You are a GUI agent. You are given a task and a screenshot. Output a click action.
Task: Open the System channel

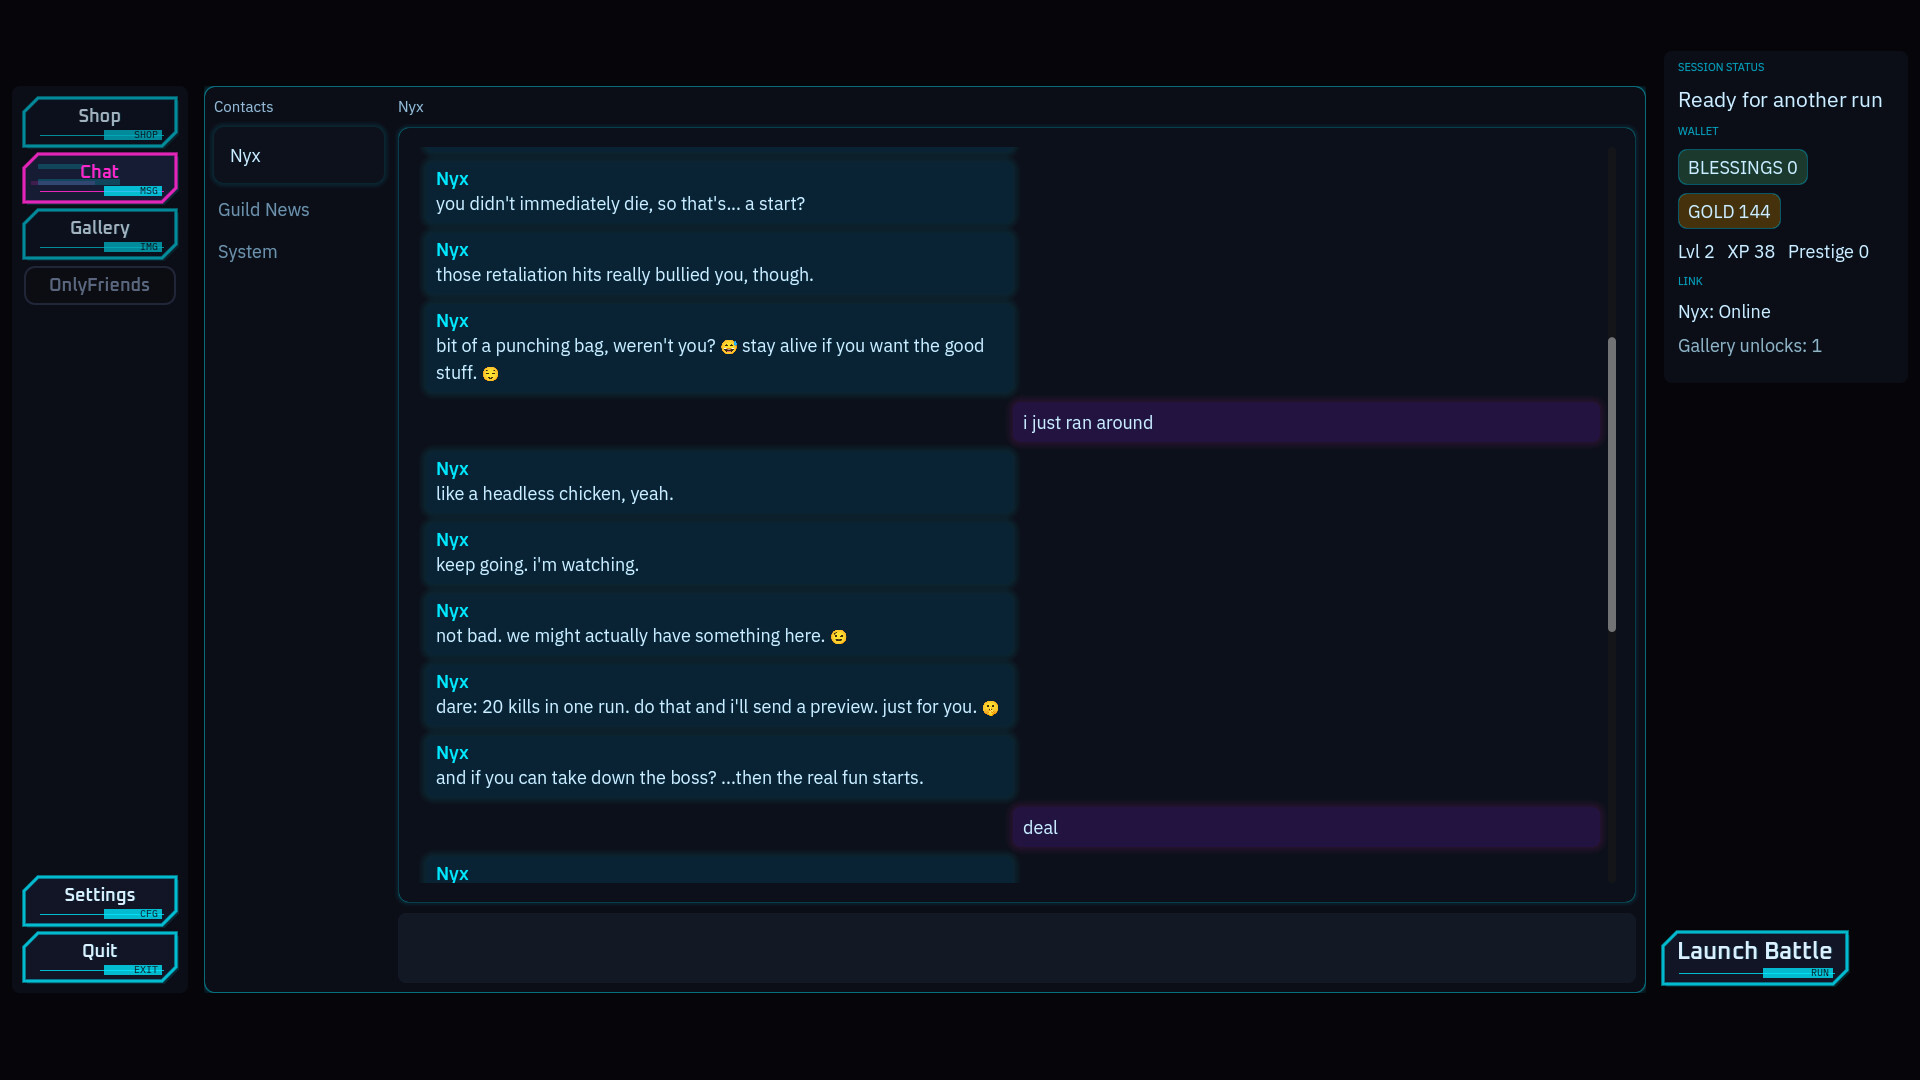(x=248, y=252)
